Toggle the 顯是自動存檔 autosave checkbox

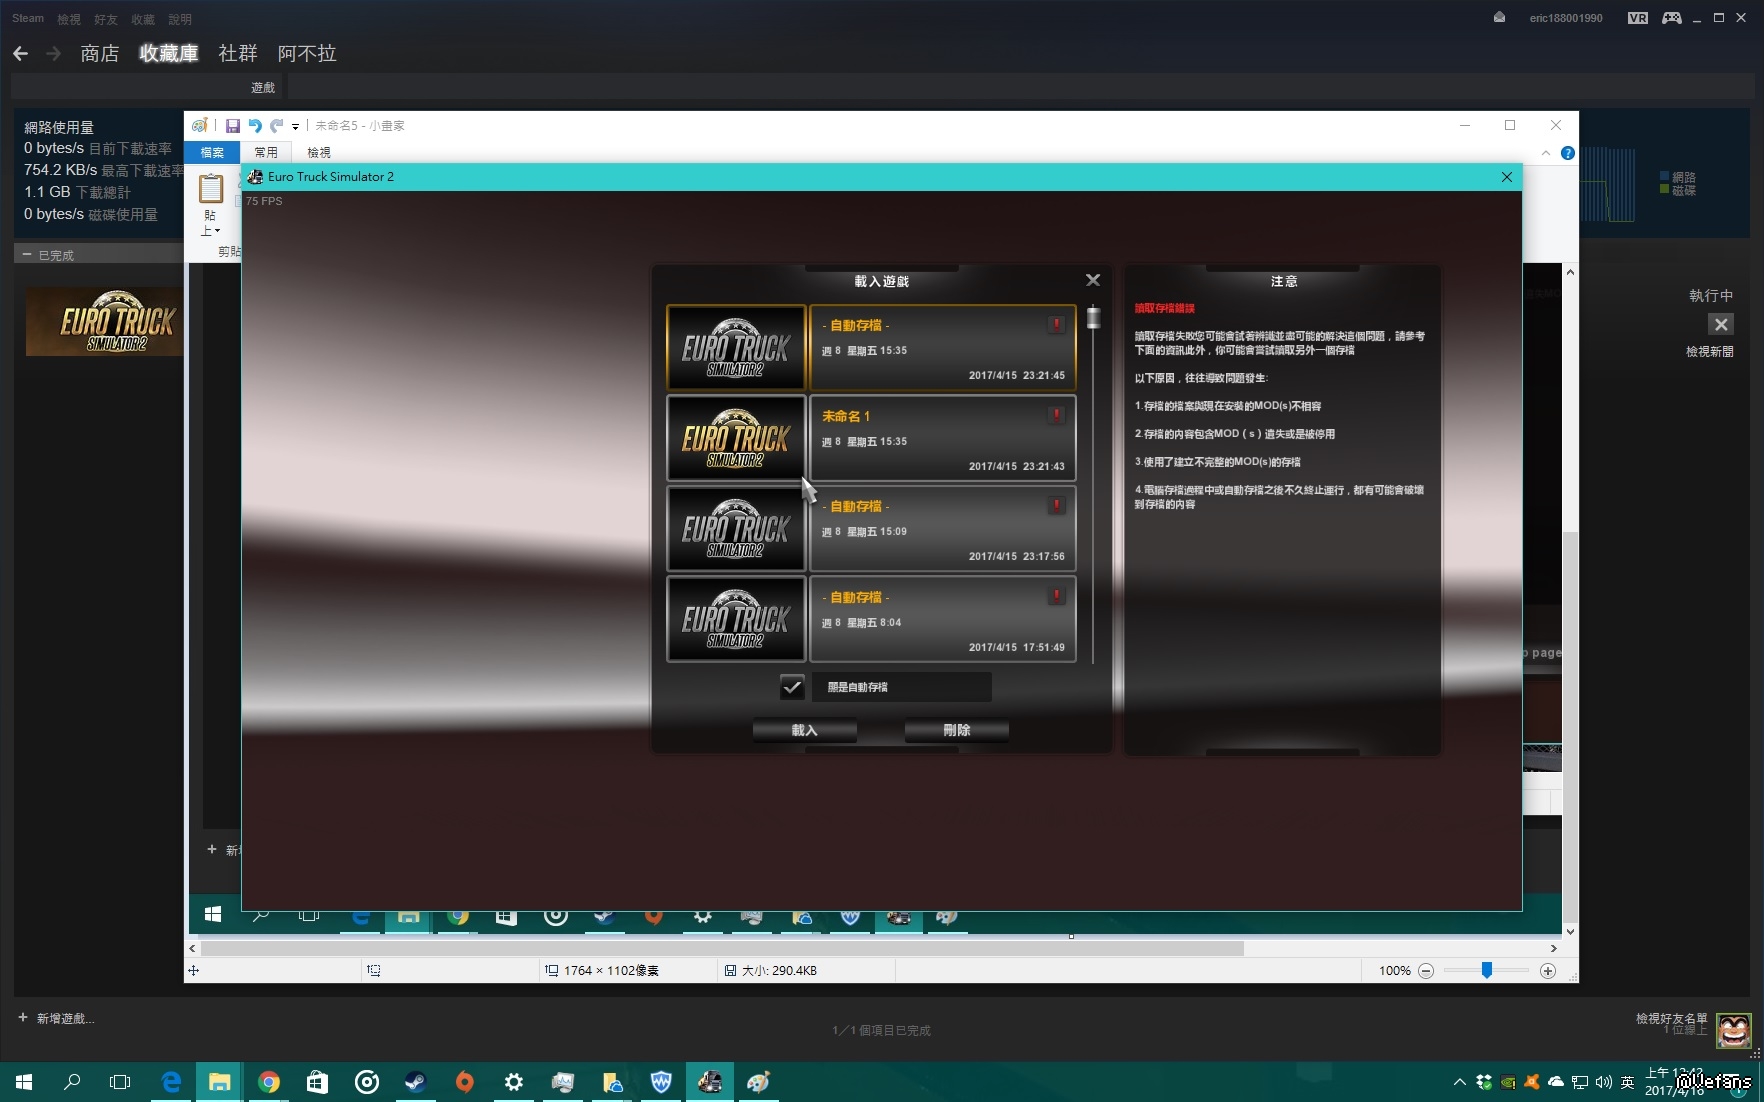(791, 687)
